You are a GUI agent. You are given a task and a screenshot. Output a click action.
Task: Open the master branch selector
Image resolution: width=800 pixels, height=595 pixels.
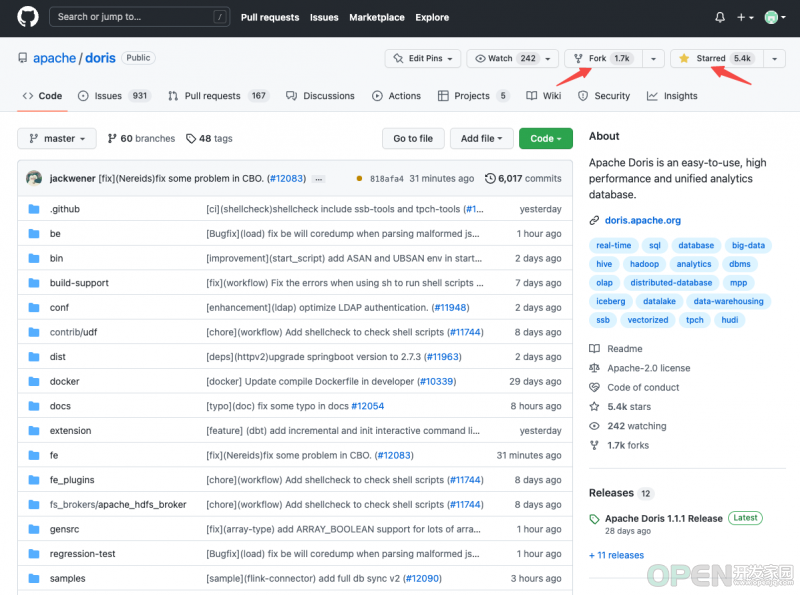pyautogui.click(x=57, y=138)
